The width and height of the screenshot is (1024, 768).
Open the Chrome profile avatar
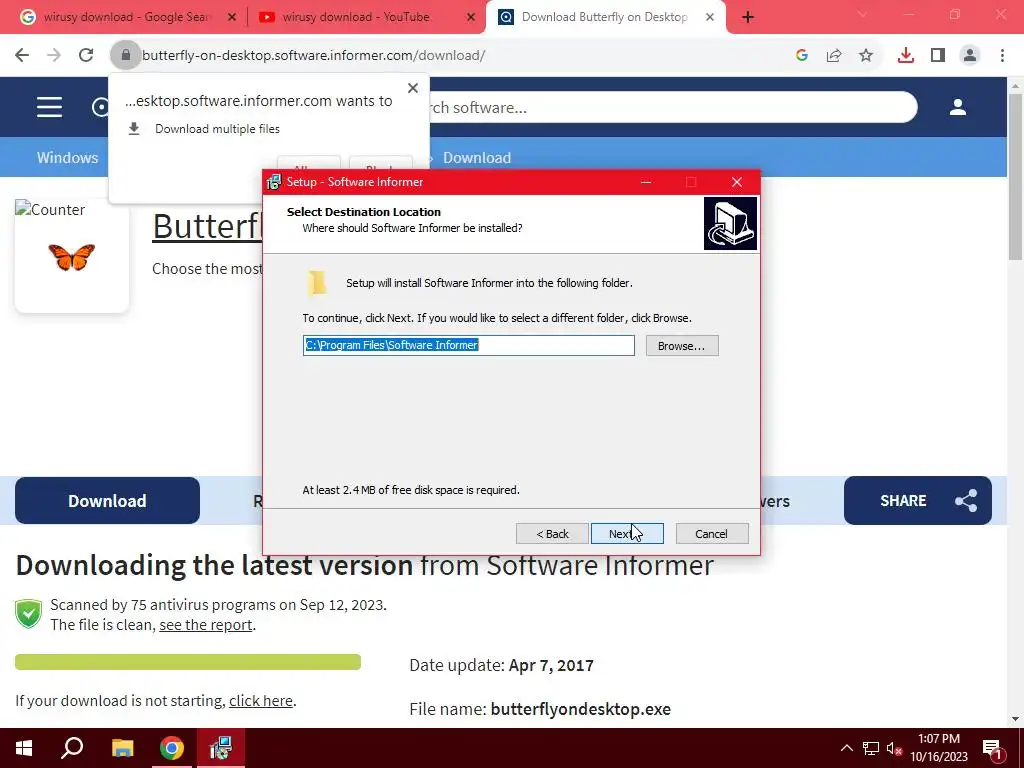[x=970, y=56]
